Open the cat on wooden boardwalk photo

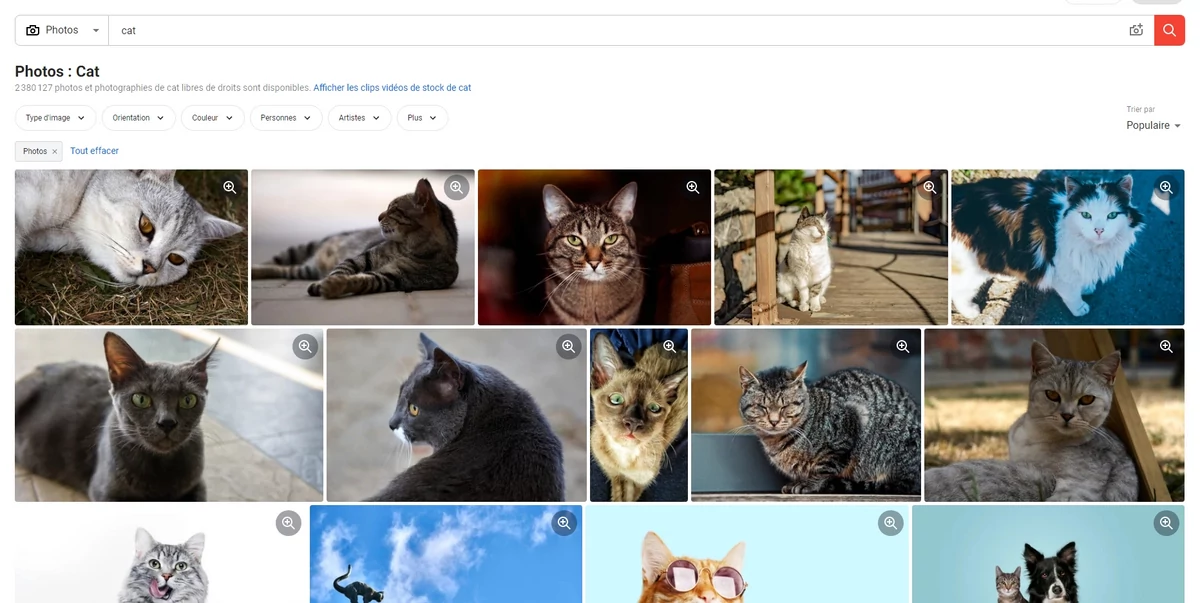831,247
